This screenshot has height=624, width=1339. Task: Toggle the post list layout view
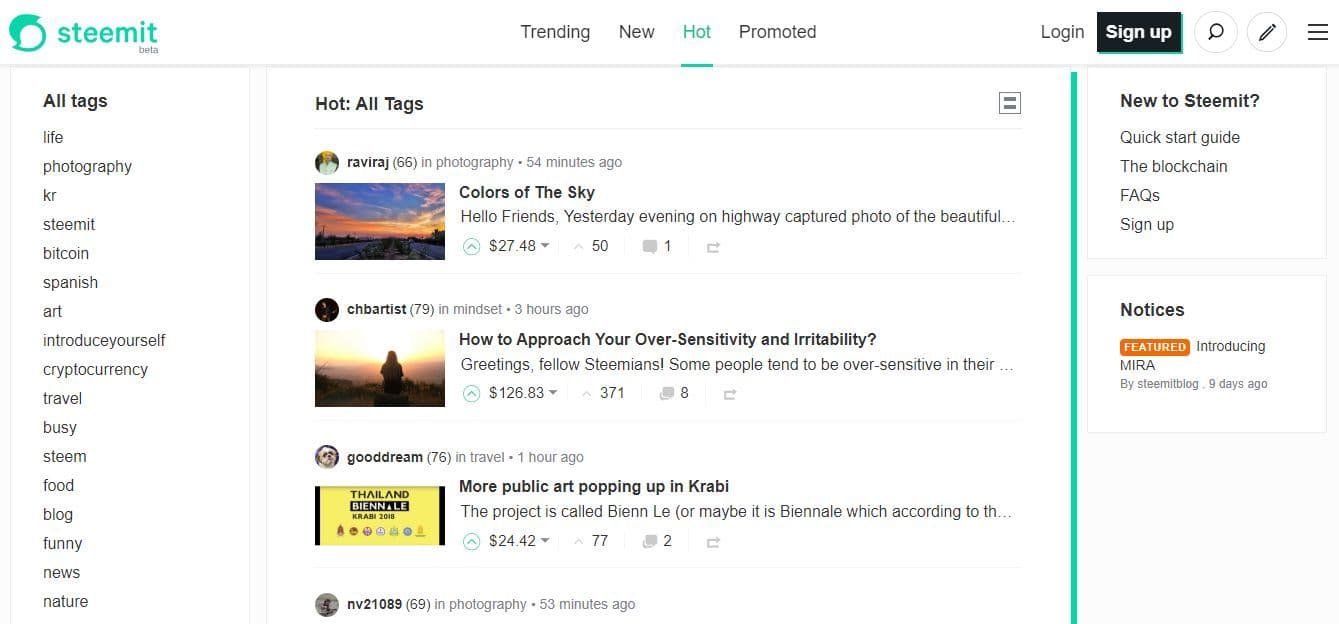1009,103
